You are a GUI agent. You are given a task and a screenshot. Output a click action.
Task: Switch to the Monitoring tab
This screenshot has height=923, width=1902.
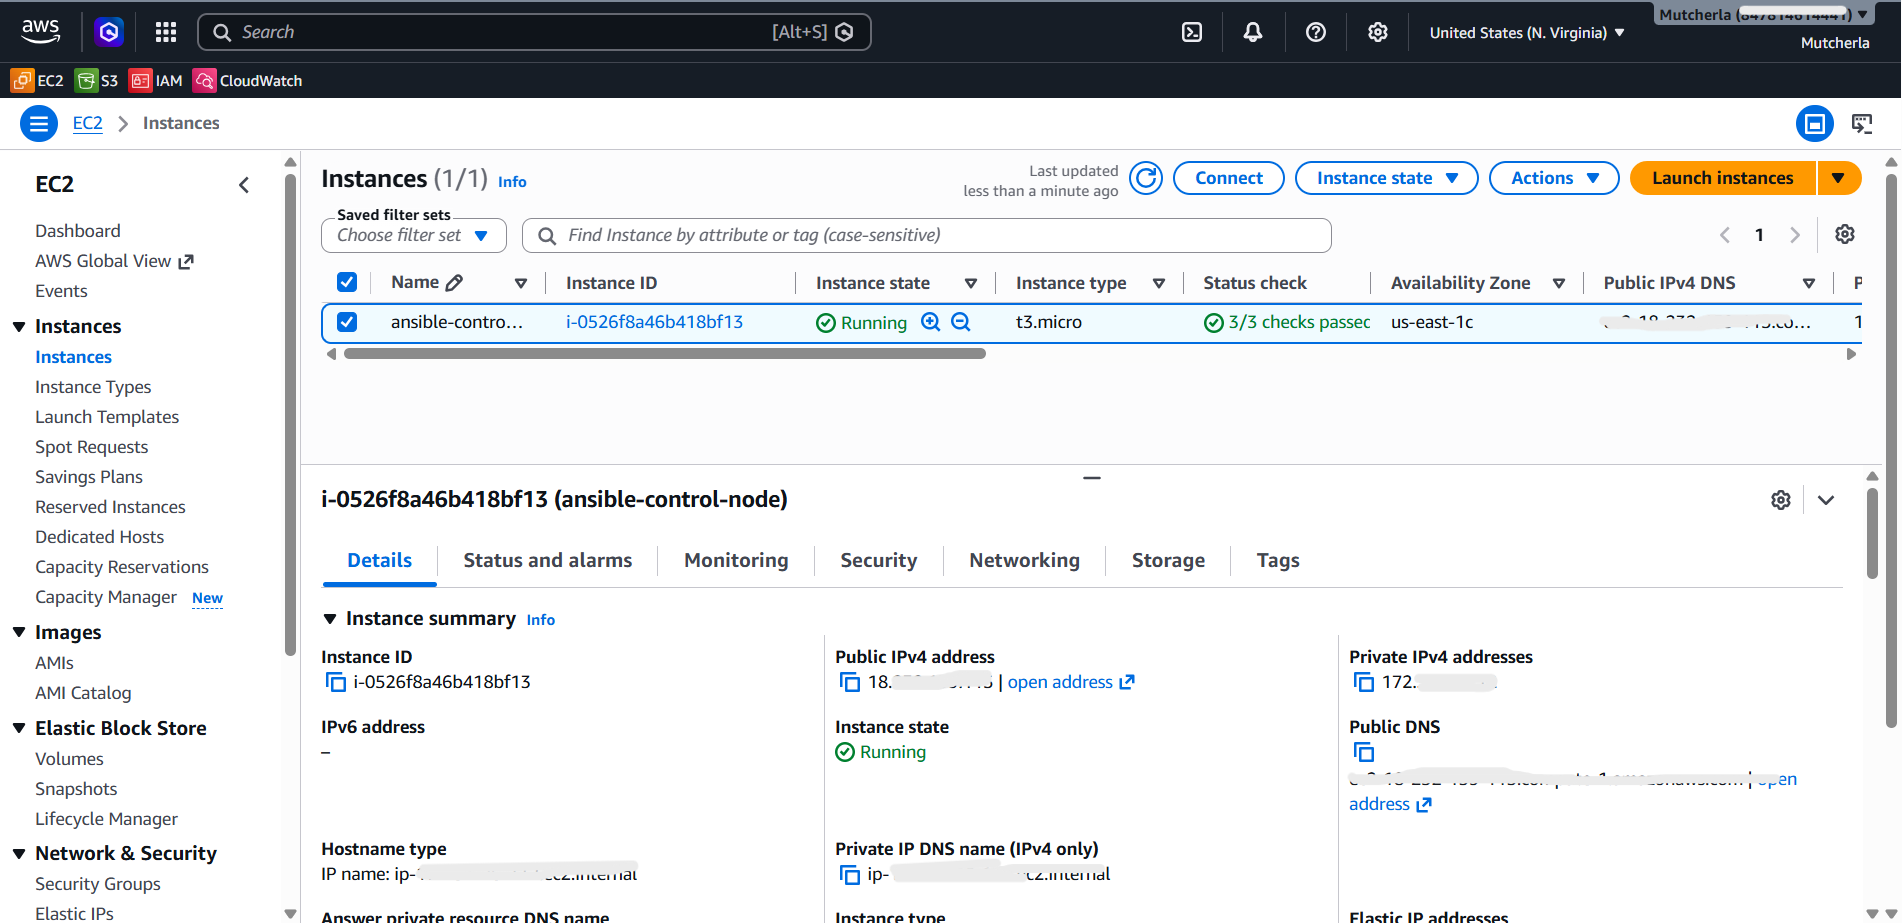[736, 561]
